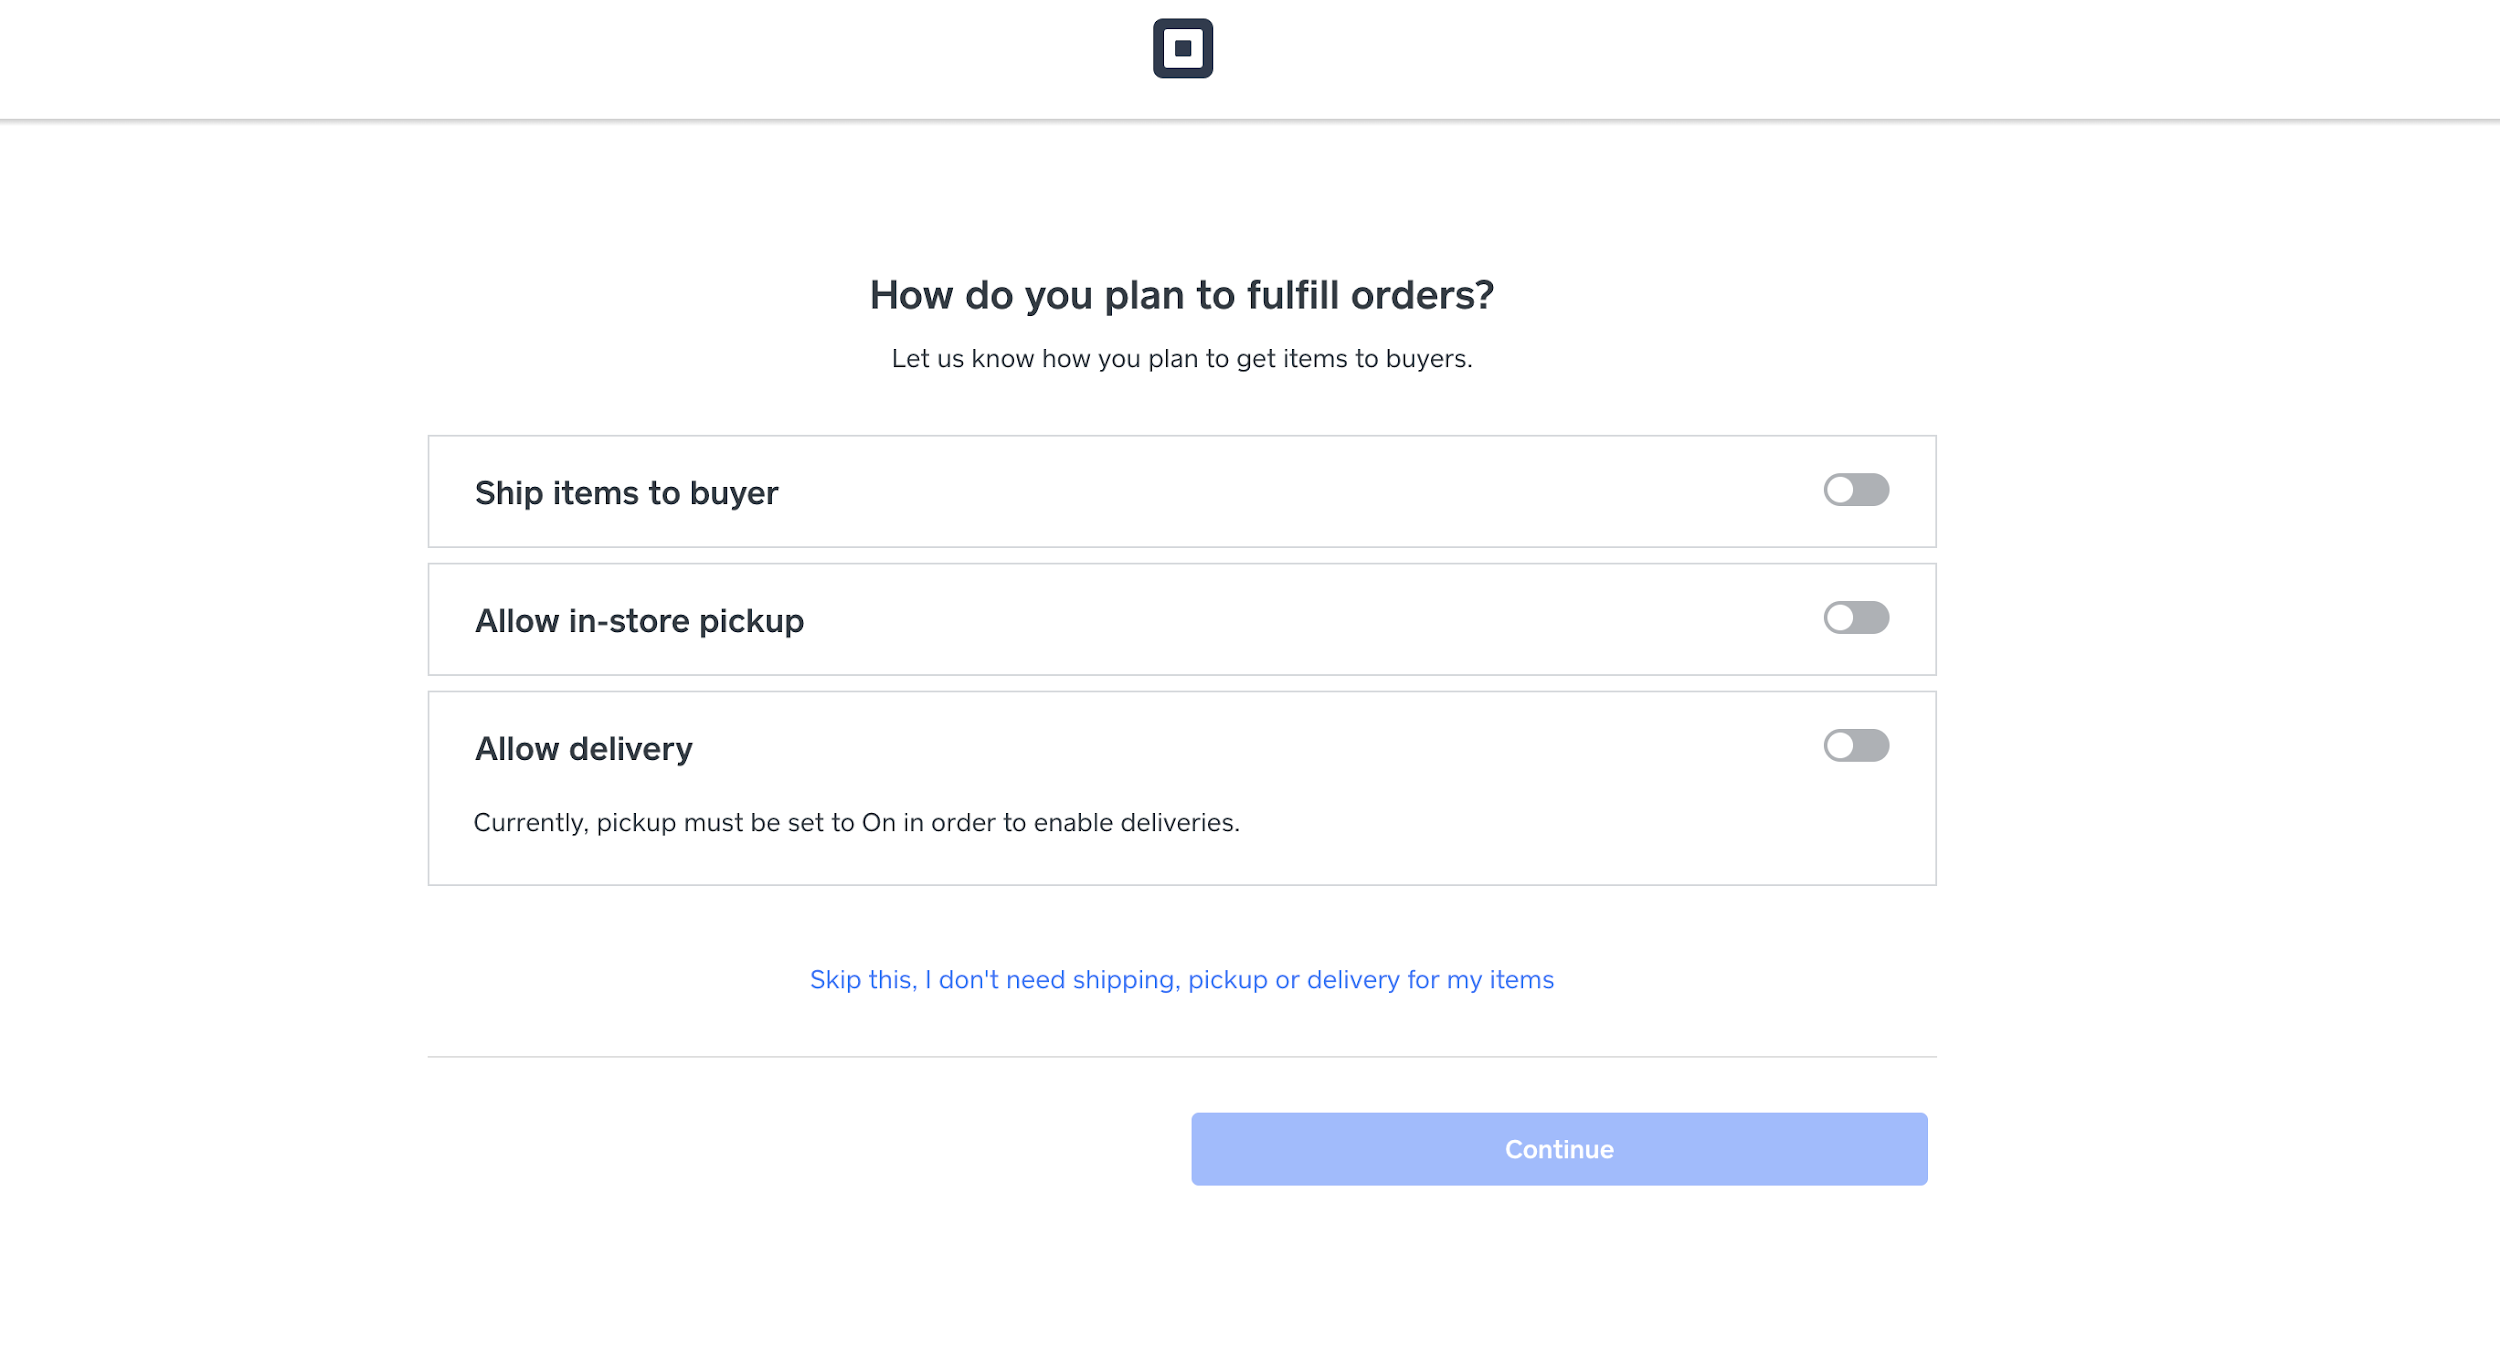Click the "How do you plan to fulfill orders?" heading
2500x1372 pixels.
(x=1181, y=295)
